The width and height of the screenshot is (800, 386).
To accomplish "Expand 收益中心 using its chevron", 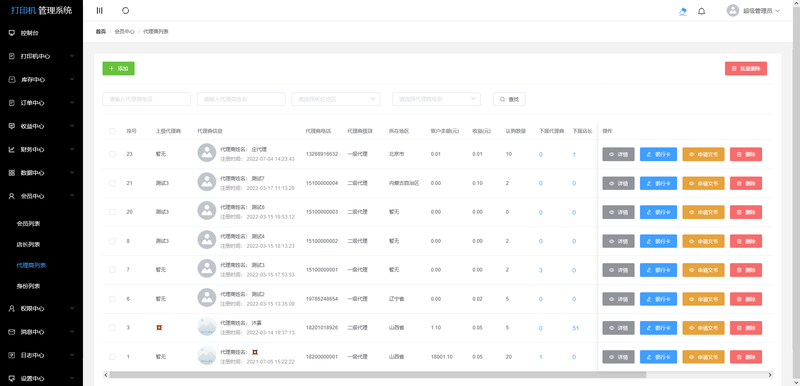I will [x=72, y=126].
